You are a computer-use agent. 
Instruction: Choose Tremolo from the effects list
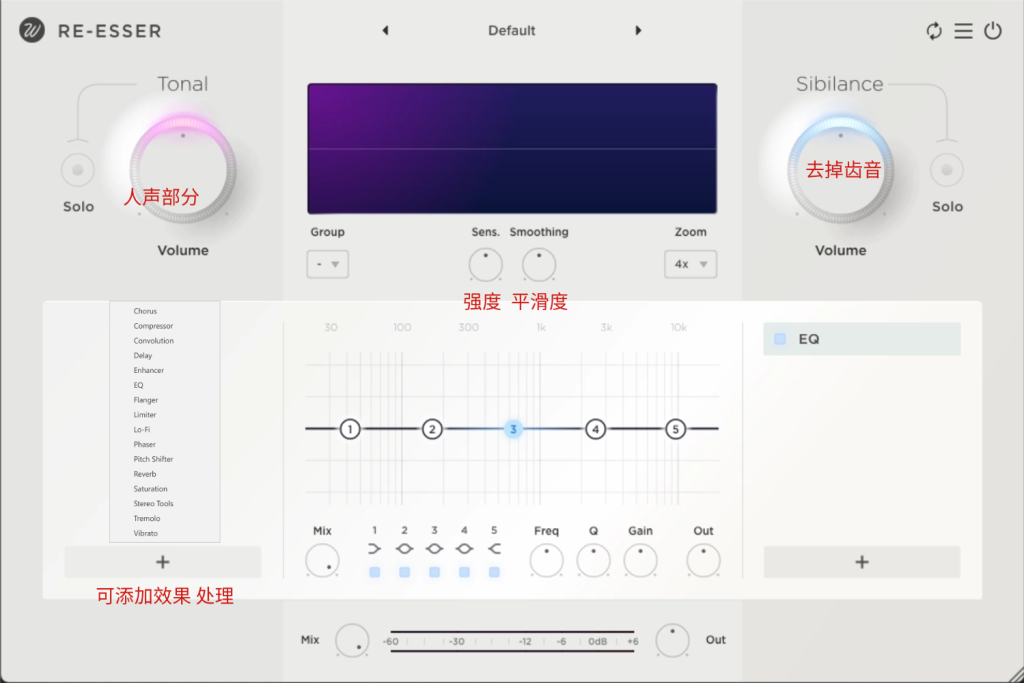pos(146,518)
